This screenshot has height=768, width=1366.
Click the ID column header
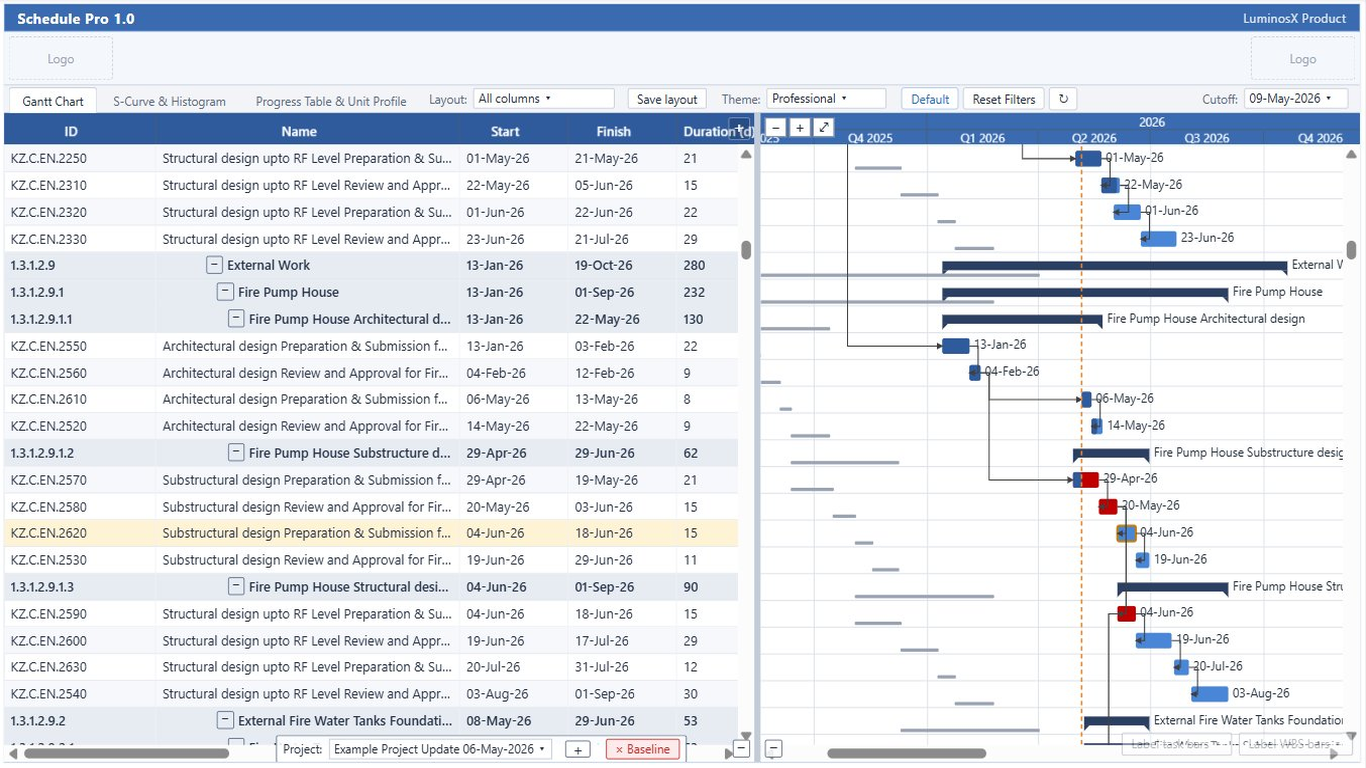71,131
